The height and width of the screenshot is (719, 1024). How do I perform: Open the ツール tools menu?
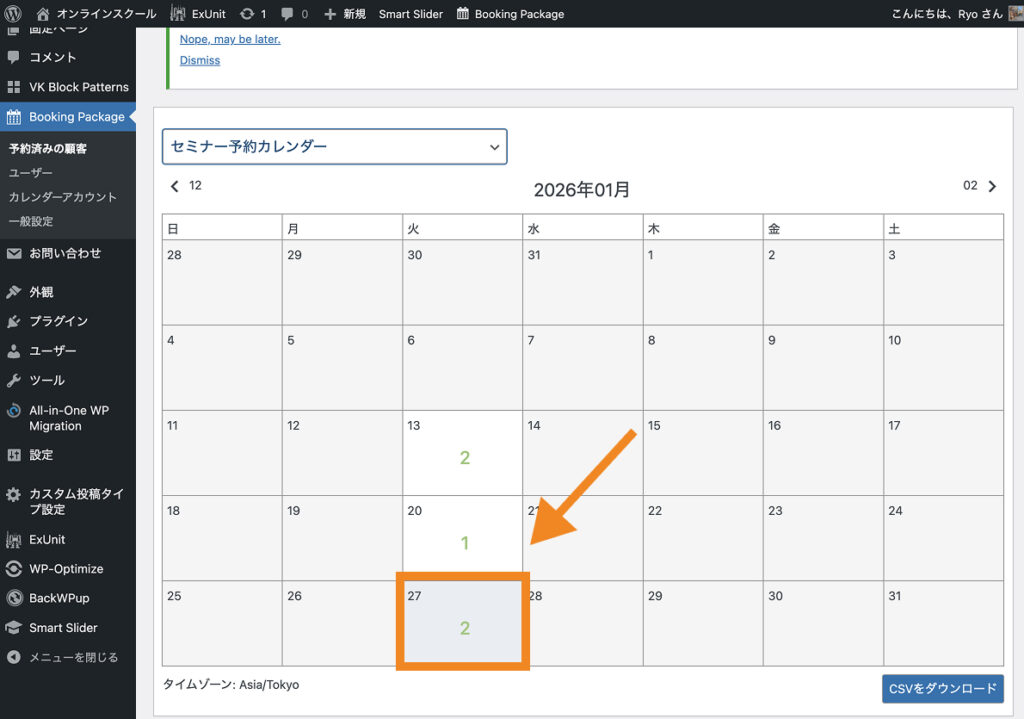pos(46,380)
